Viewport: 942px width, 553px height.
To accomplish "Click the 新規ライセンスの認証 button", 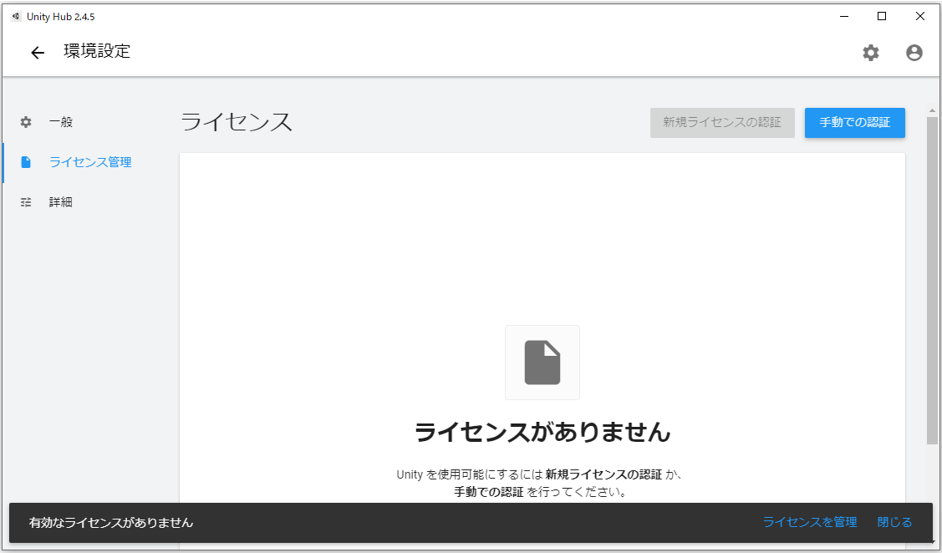I will coord(722,123).
